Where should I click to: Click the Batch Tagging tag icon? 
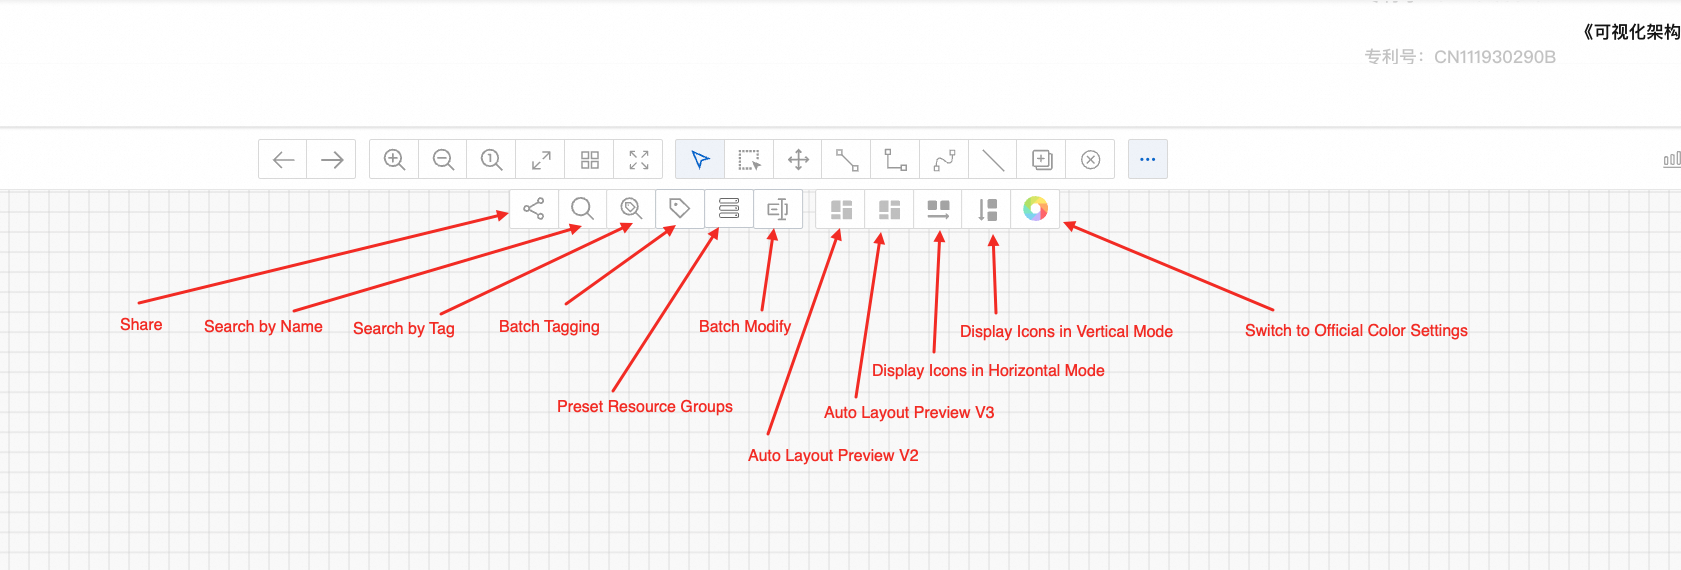point(680,208)
